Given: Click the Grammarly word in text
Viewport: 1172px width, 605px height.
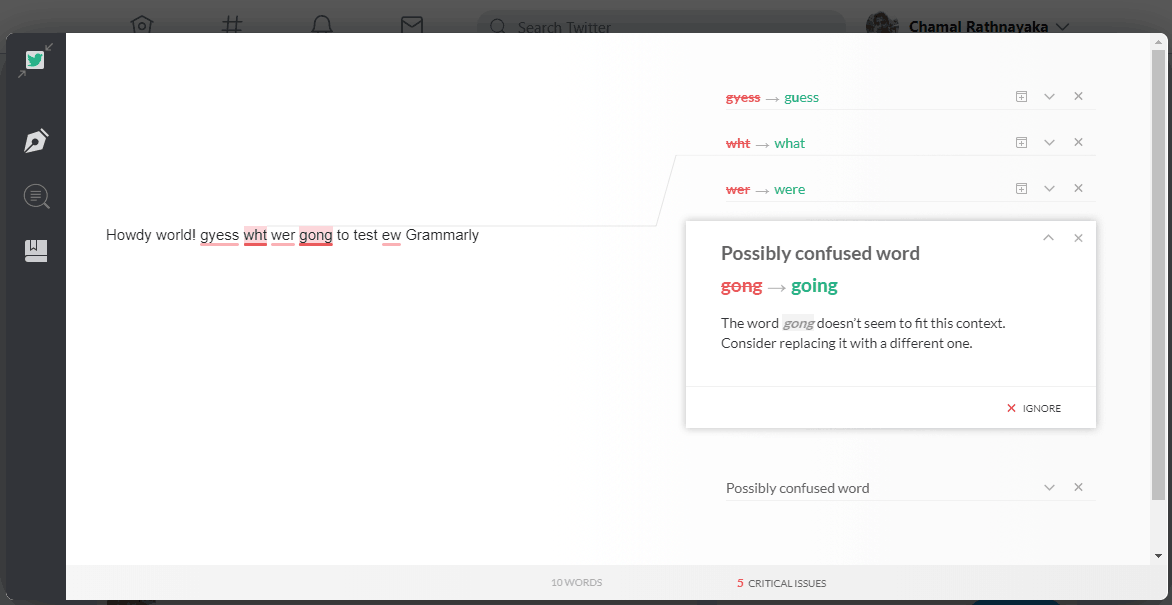Looking at the screenshot, I should tap(442, 236).
